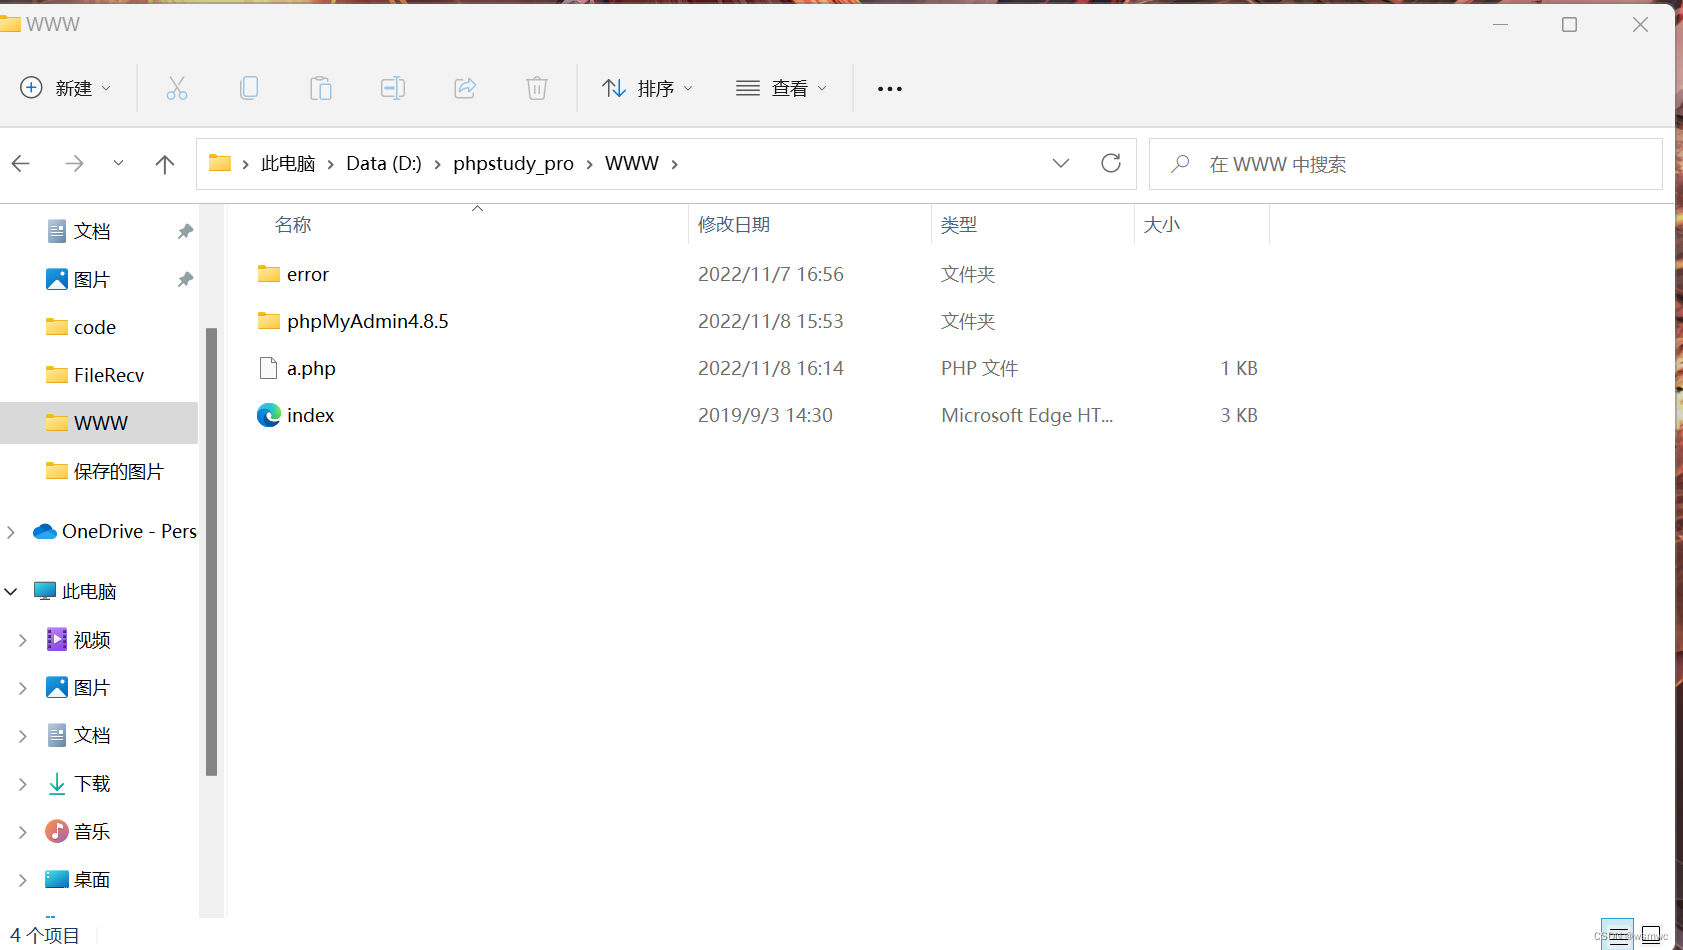Click the Paste clipboard icon
Image resolution: width=1683 pixels, height=950 pixels.
(321, 88)
